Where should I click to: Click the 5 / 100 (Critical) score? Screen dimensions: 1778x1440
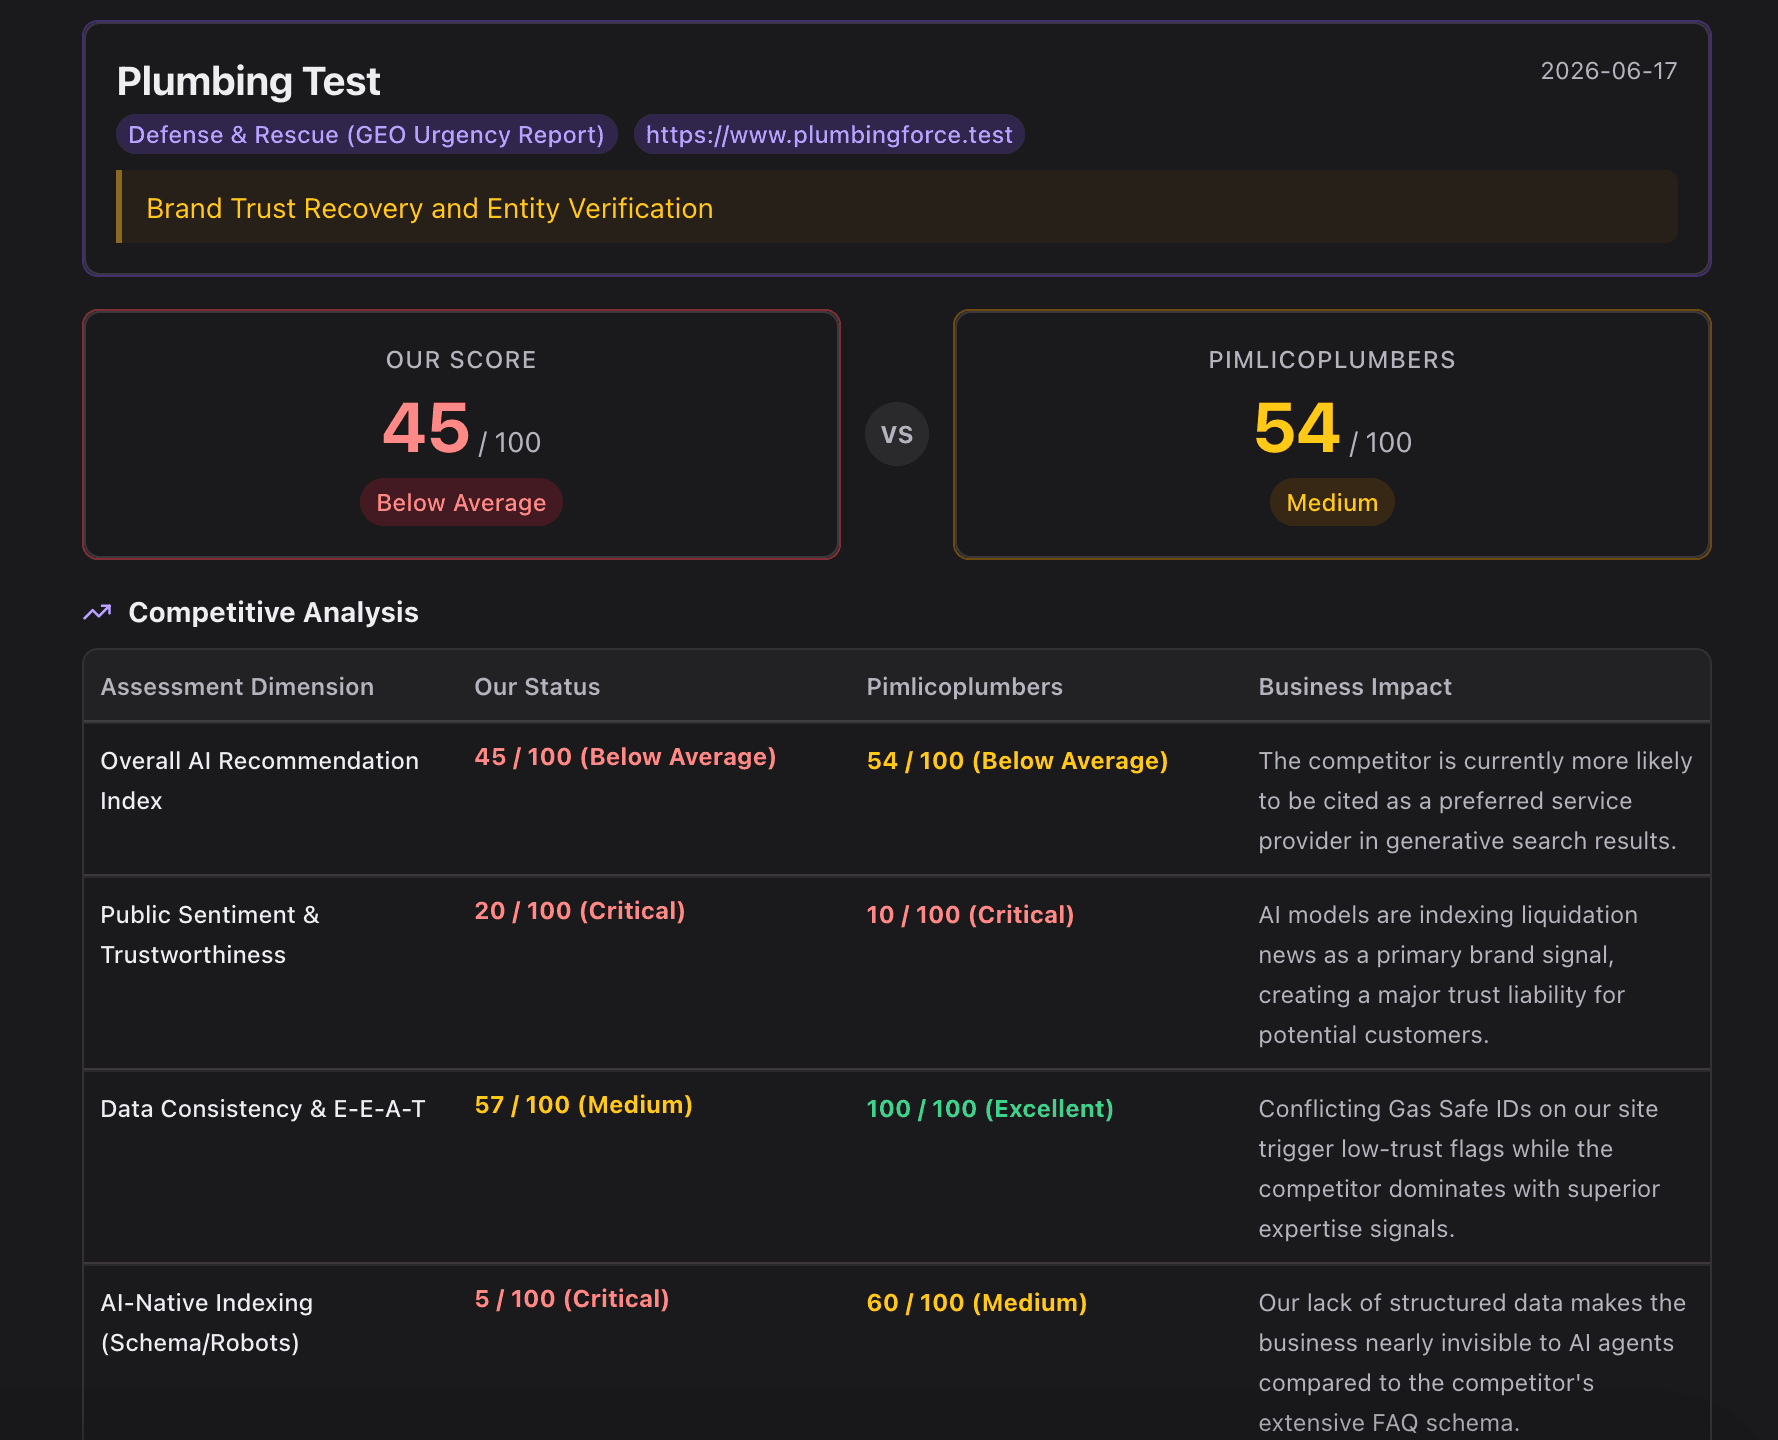click(572, 1299)
